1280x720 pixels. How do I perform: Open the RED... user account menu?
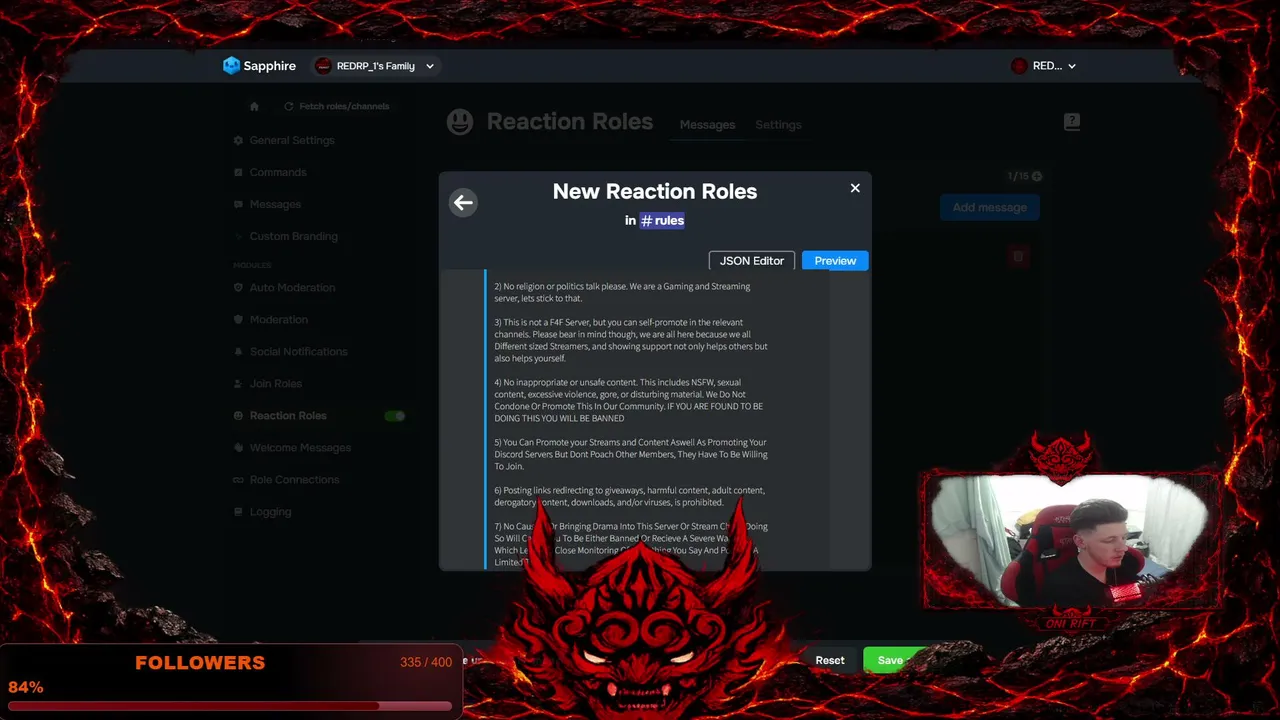coord(1043,66)
